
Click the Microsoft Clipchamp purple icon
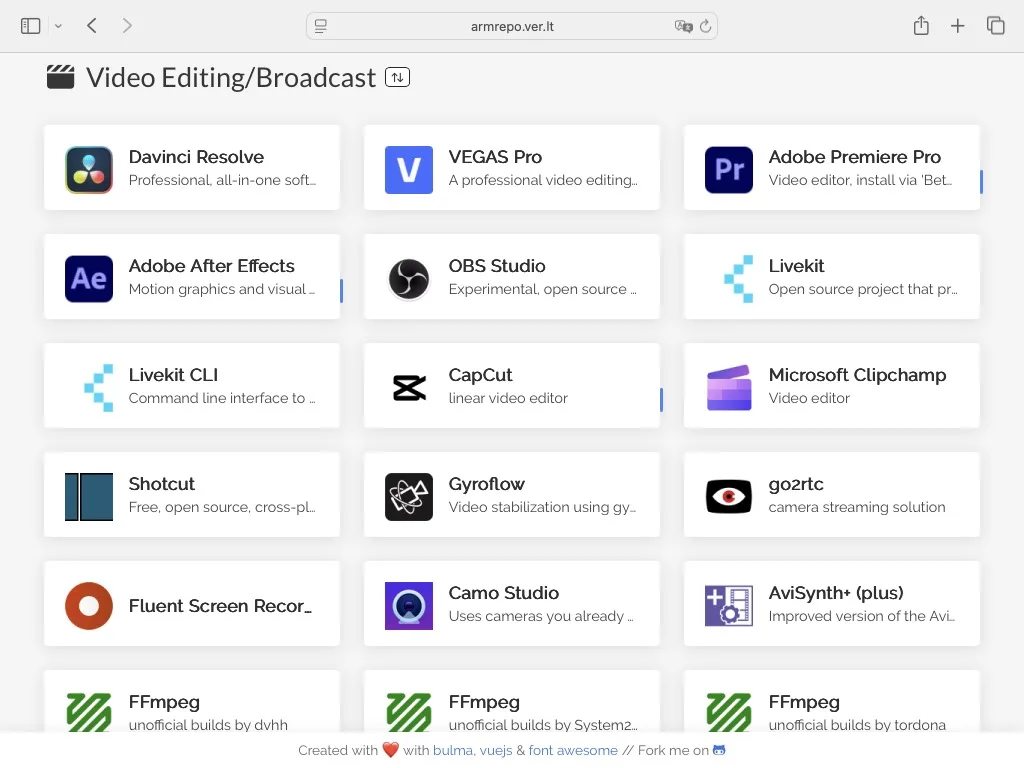[729, 388]
